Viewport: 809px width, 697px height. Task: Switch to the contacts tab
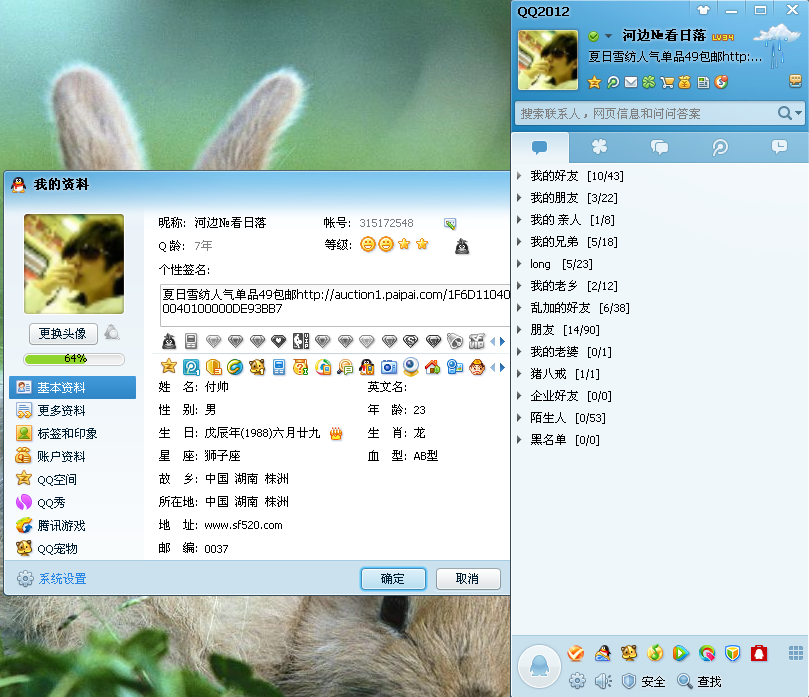pos(540,148)
